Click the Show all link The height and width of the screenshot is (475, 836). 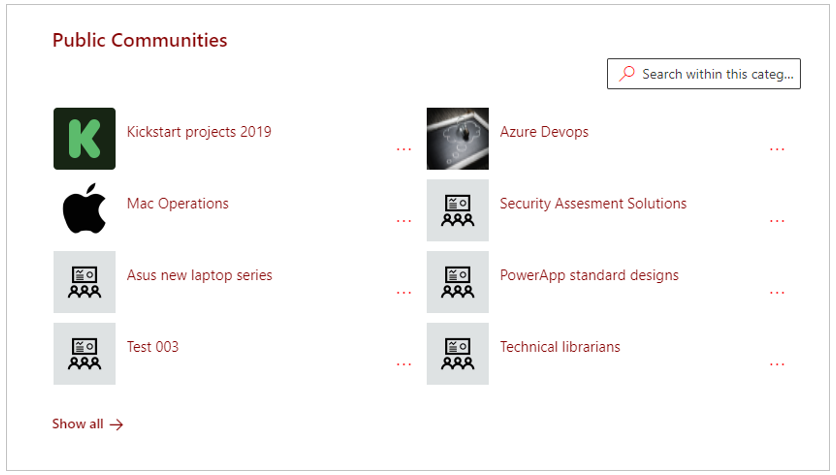(87, 424)
